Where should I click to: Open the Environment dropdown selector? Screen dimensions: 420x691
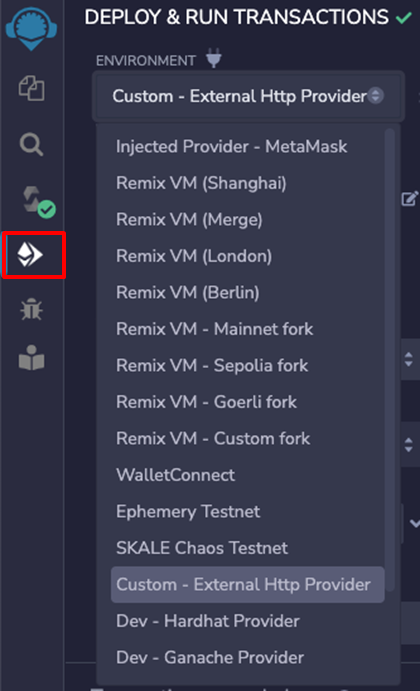(248, 96)
